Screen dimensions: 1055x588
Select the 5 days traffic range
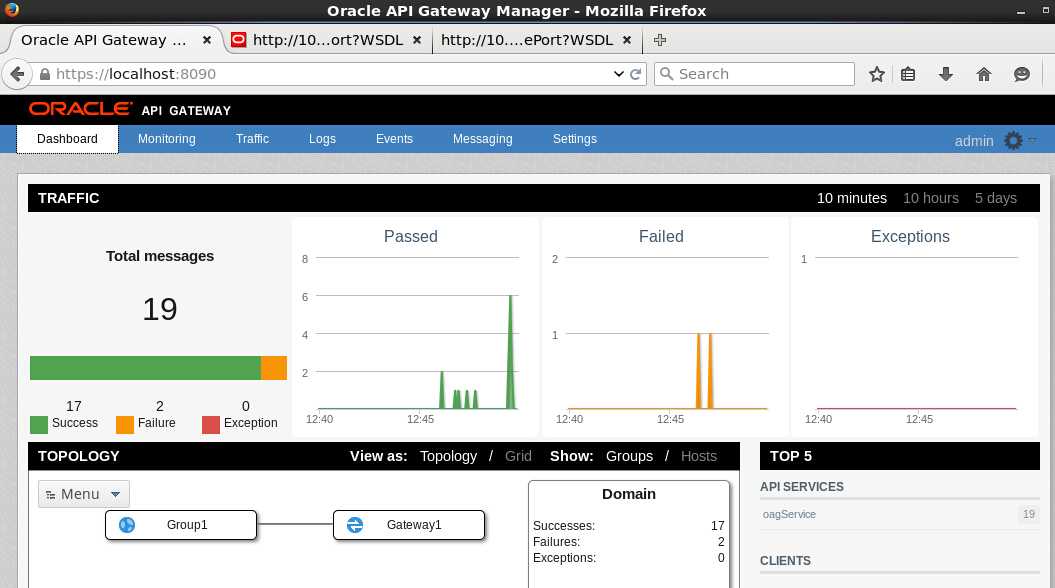[996, 198]
